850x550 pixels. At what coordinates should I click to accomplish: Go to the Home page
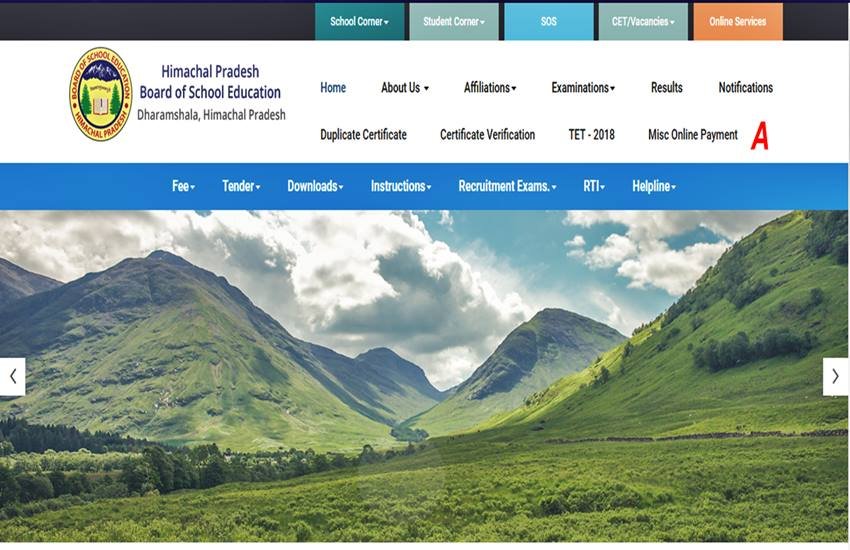coord(333,88)
